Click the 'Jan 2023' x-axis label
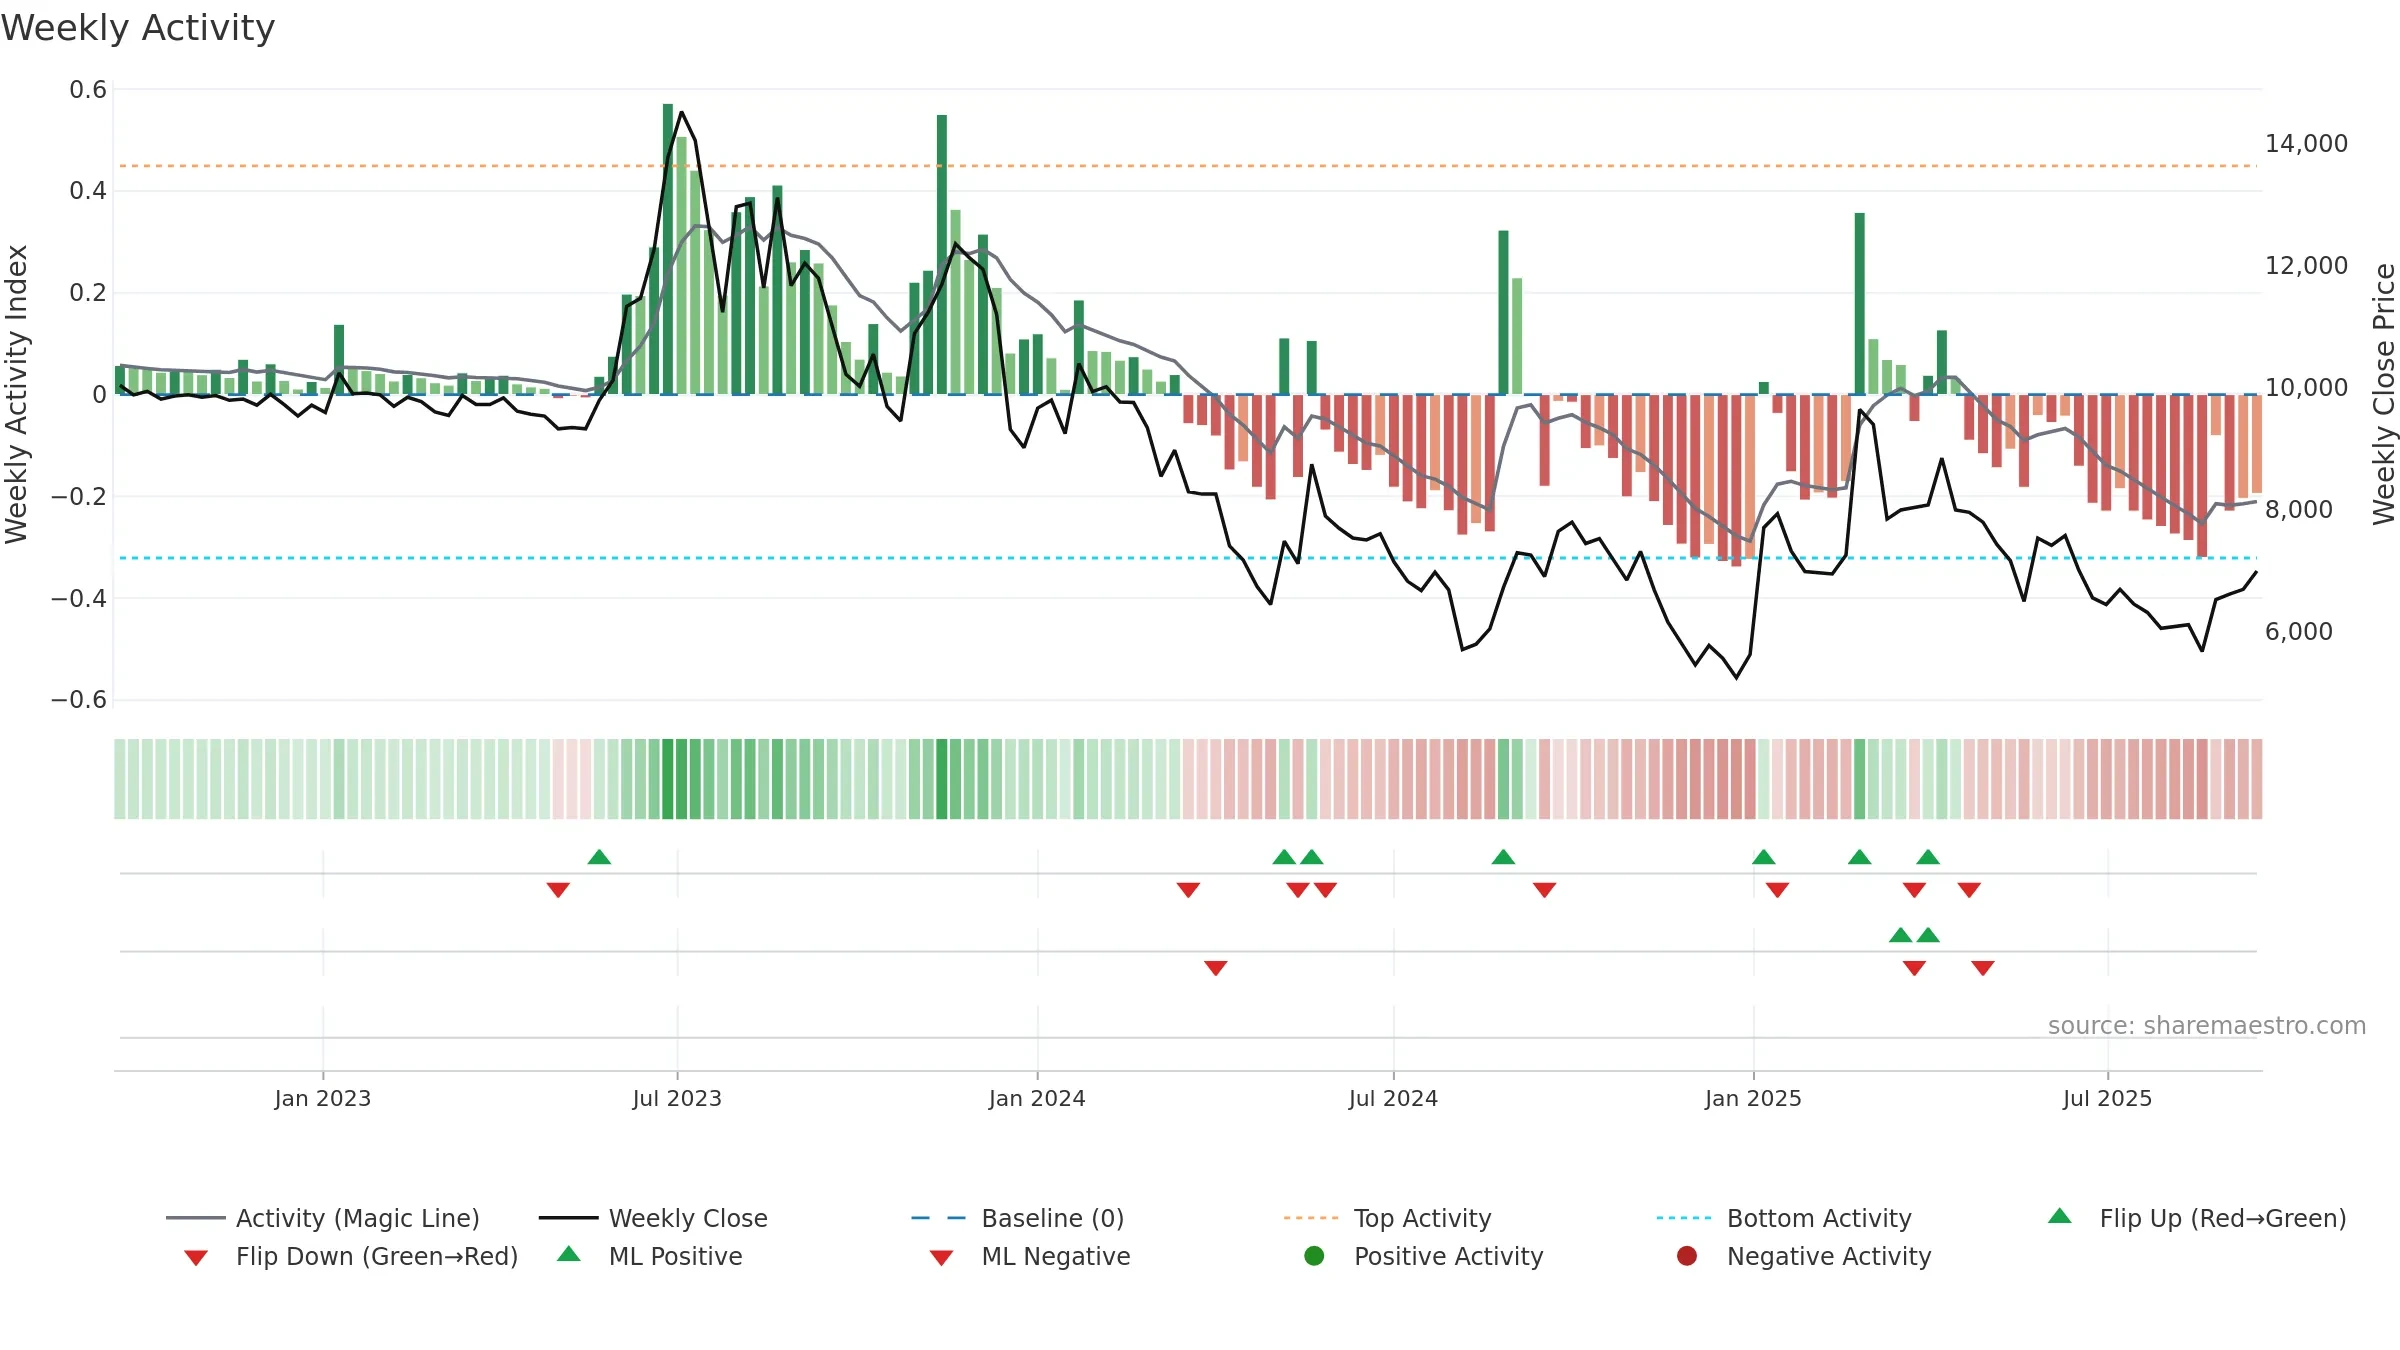2400x1350 pixels. click(x=323, y=1098)
